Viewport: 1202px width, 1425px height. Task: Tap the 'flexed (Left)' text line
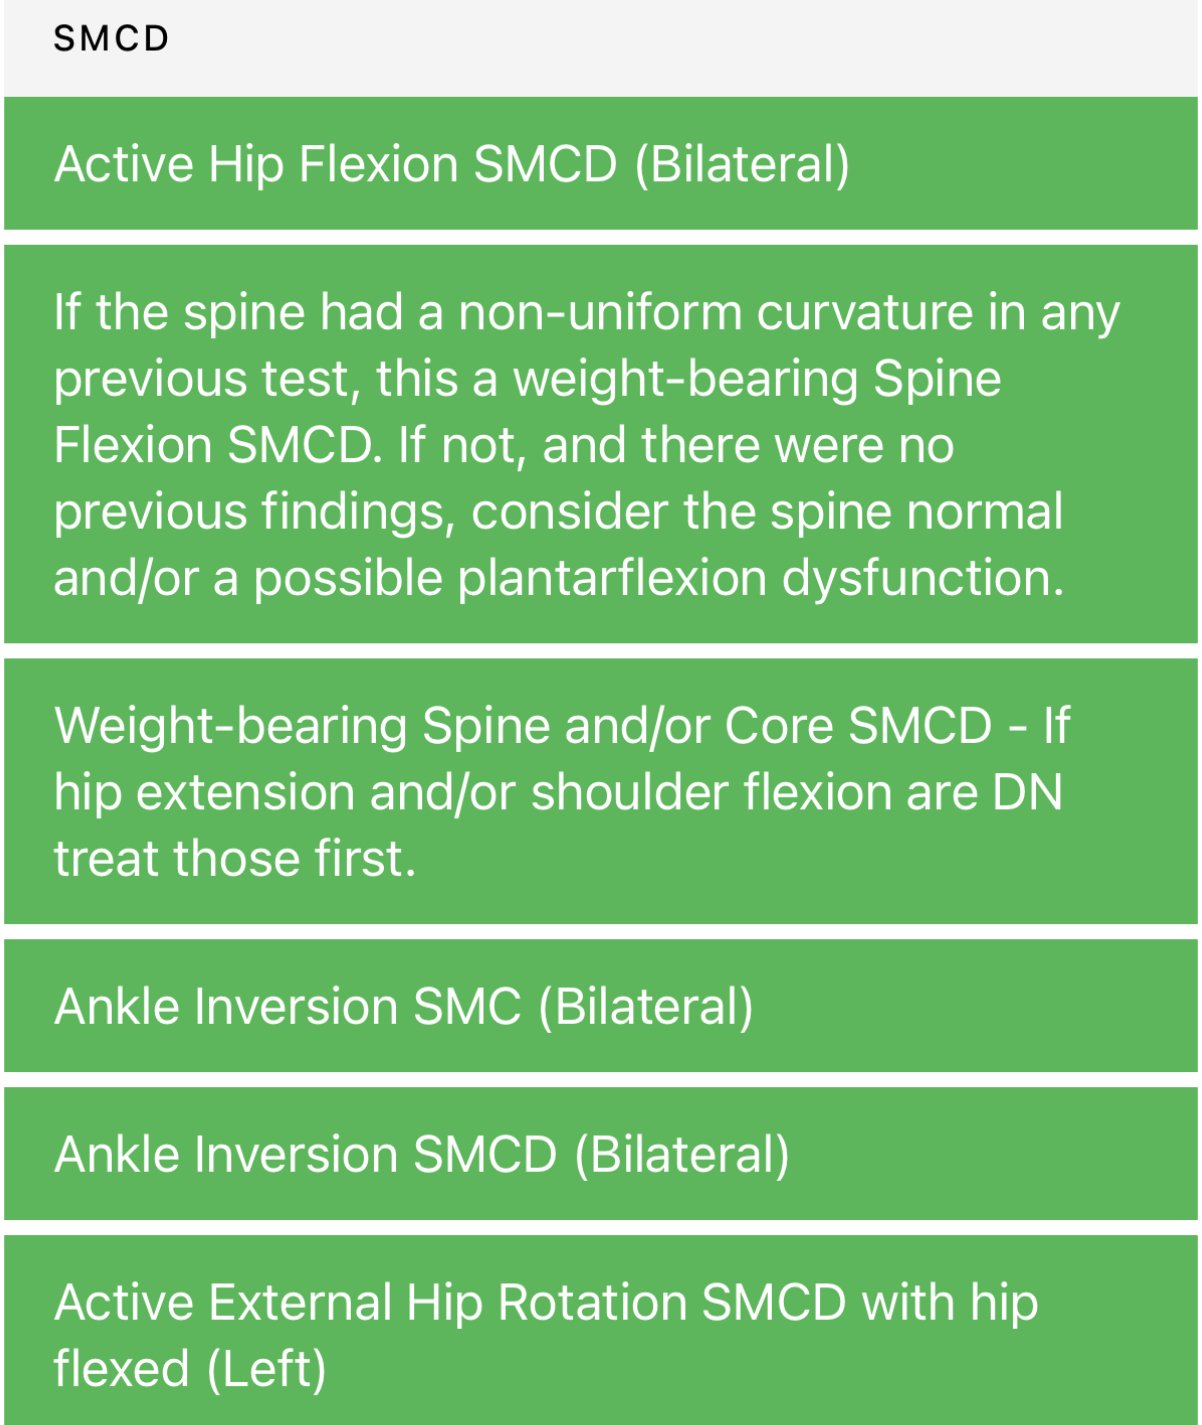pos(190,1369)
